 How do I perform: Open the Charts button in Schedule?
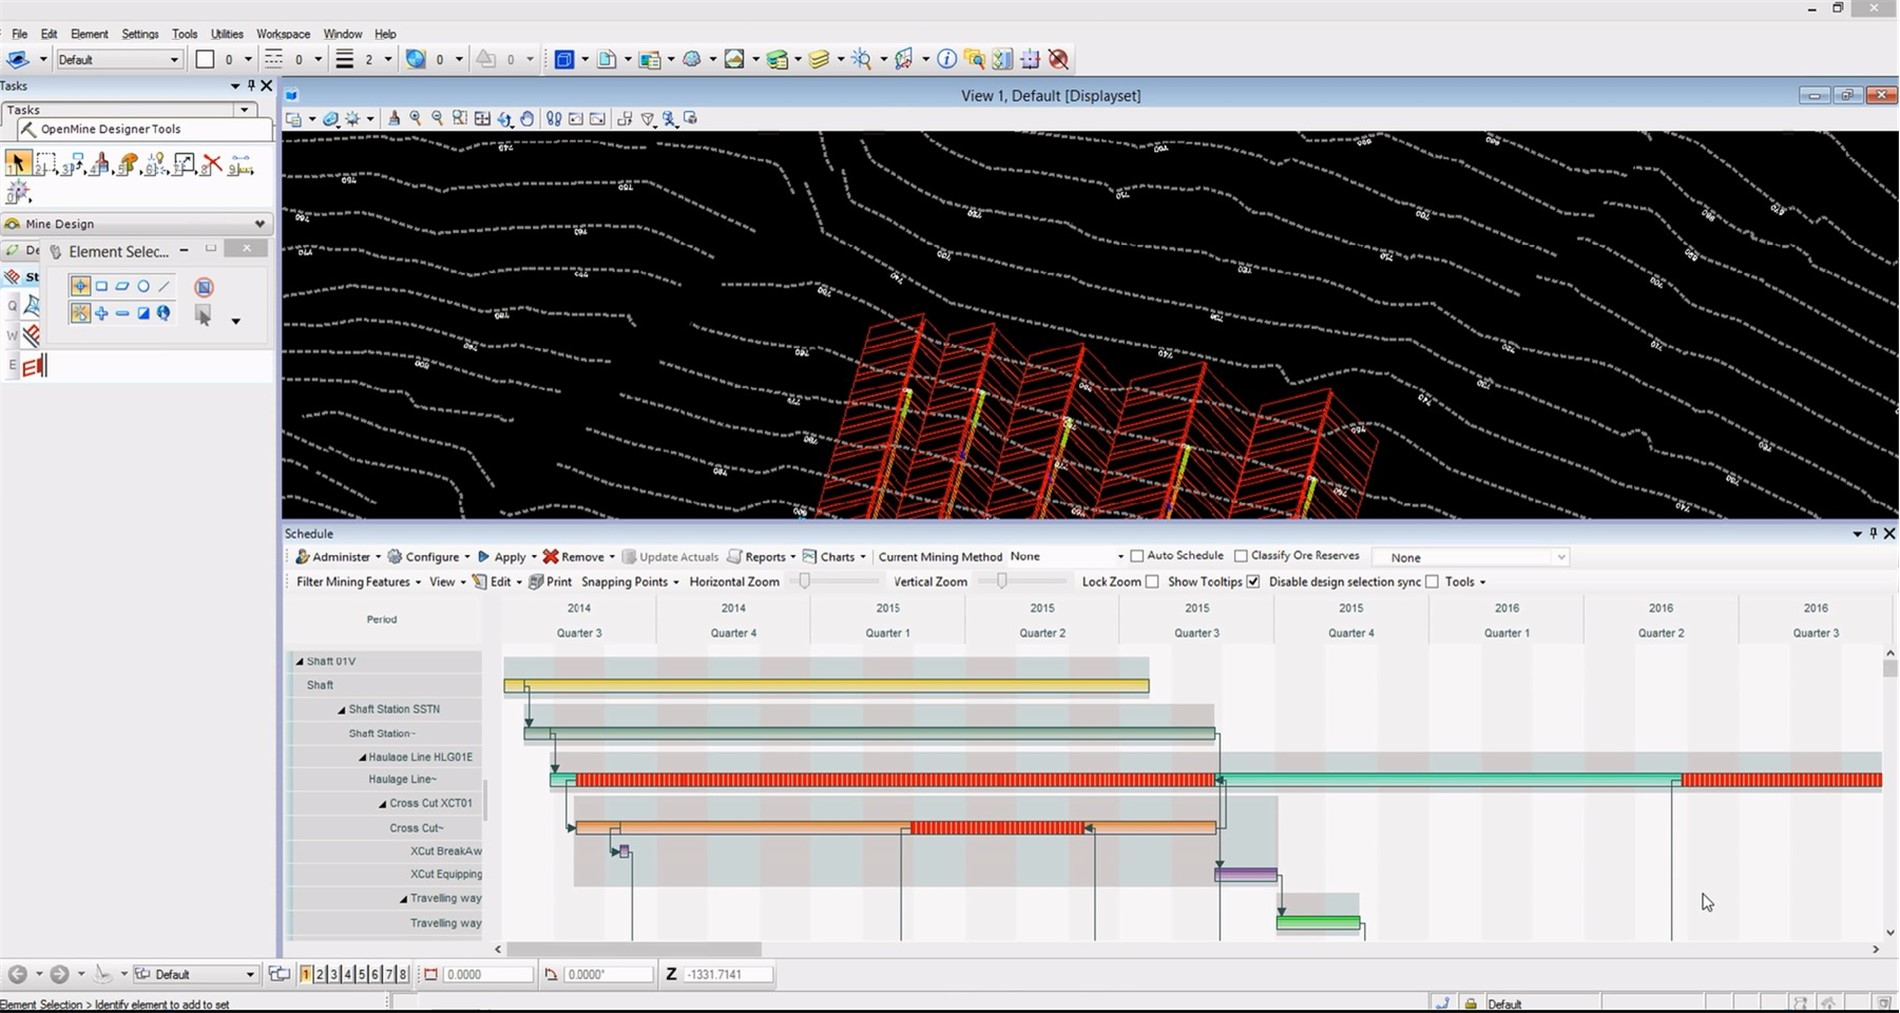coord(834,557)
